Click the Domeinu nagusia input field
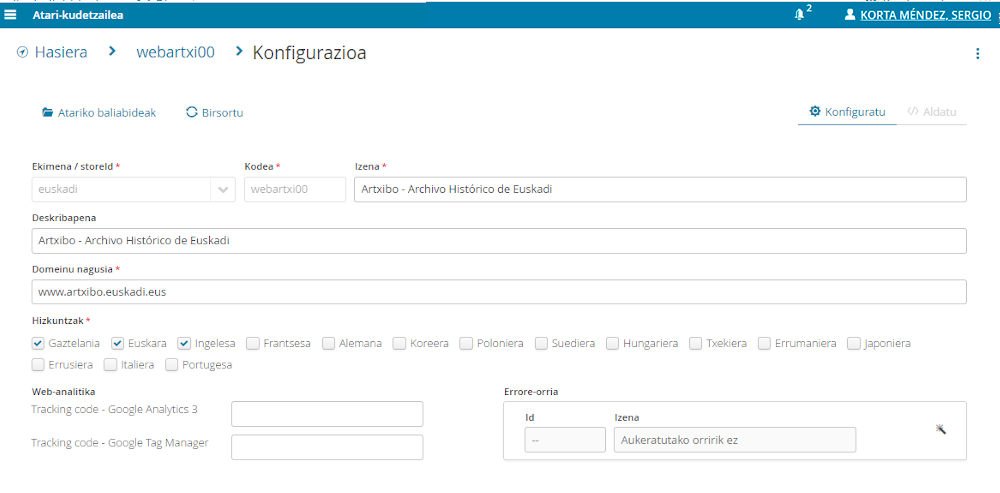1000x493 pixels. coord(499,291)
